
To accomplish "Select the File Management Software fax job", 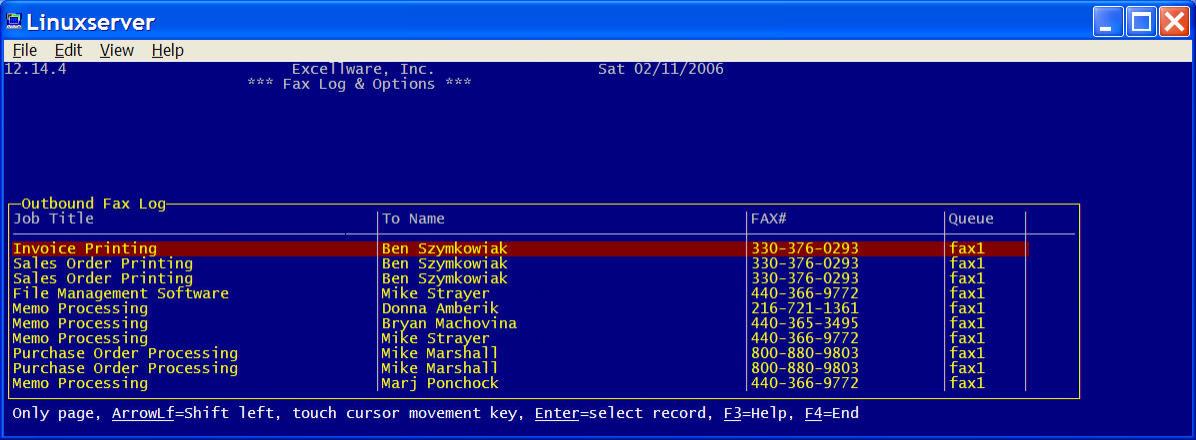I will point(120,293).
